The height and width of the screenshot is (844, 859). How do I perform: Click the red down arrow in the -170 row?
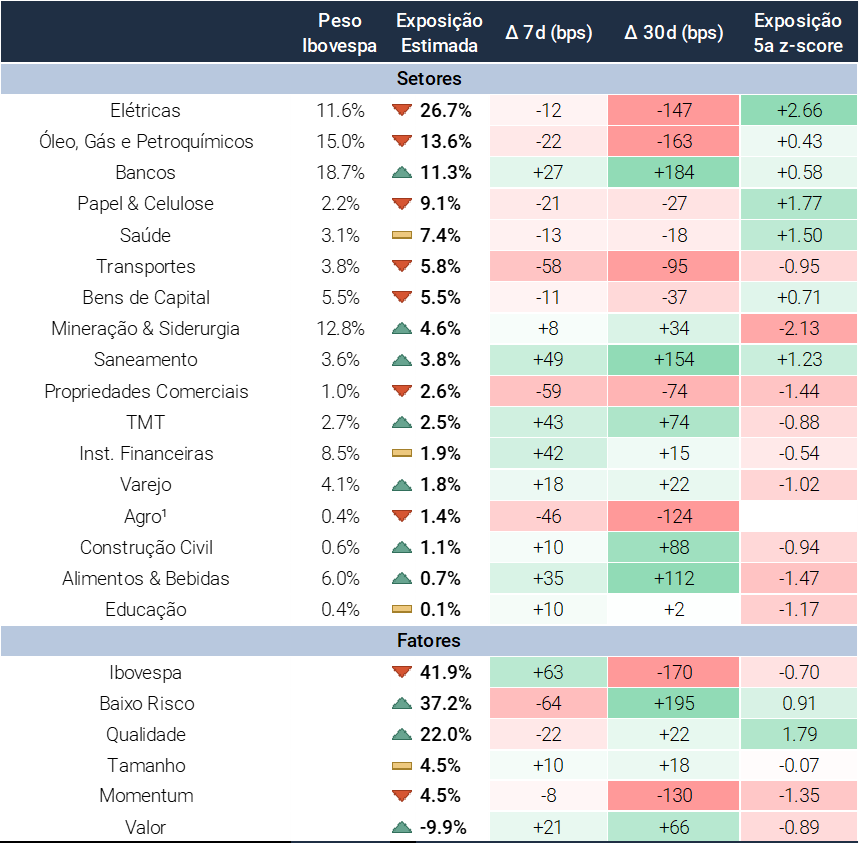[402, 672]
